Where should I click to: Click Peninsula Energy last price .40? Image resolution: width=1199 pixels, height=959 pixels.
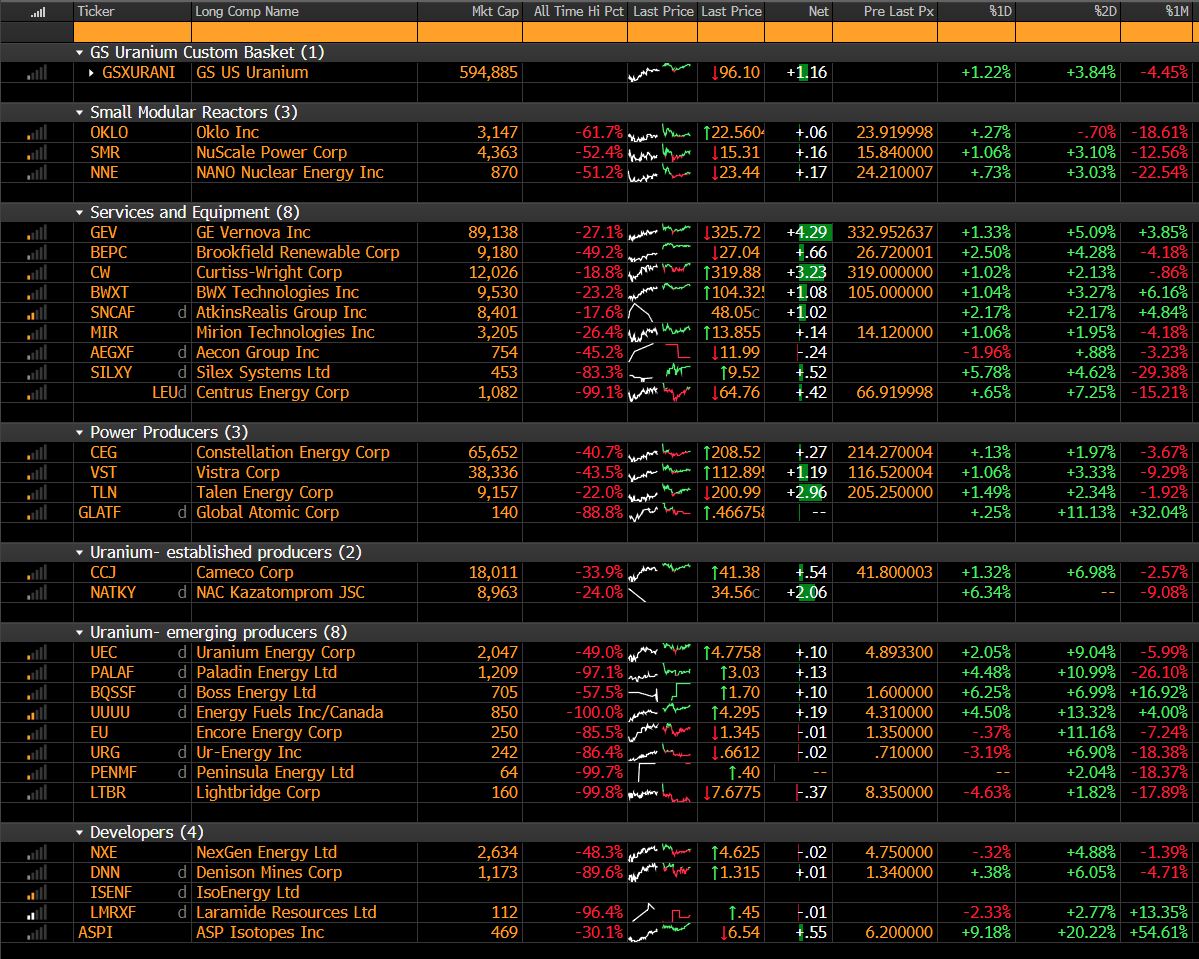(744, 772)
